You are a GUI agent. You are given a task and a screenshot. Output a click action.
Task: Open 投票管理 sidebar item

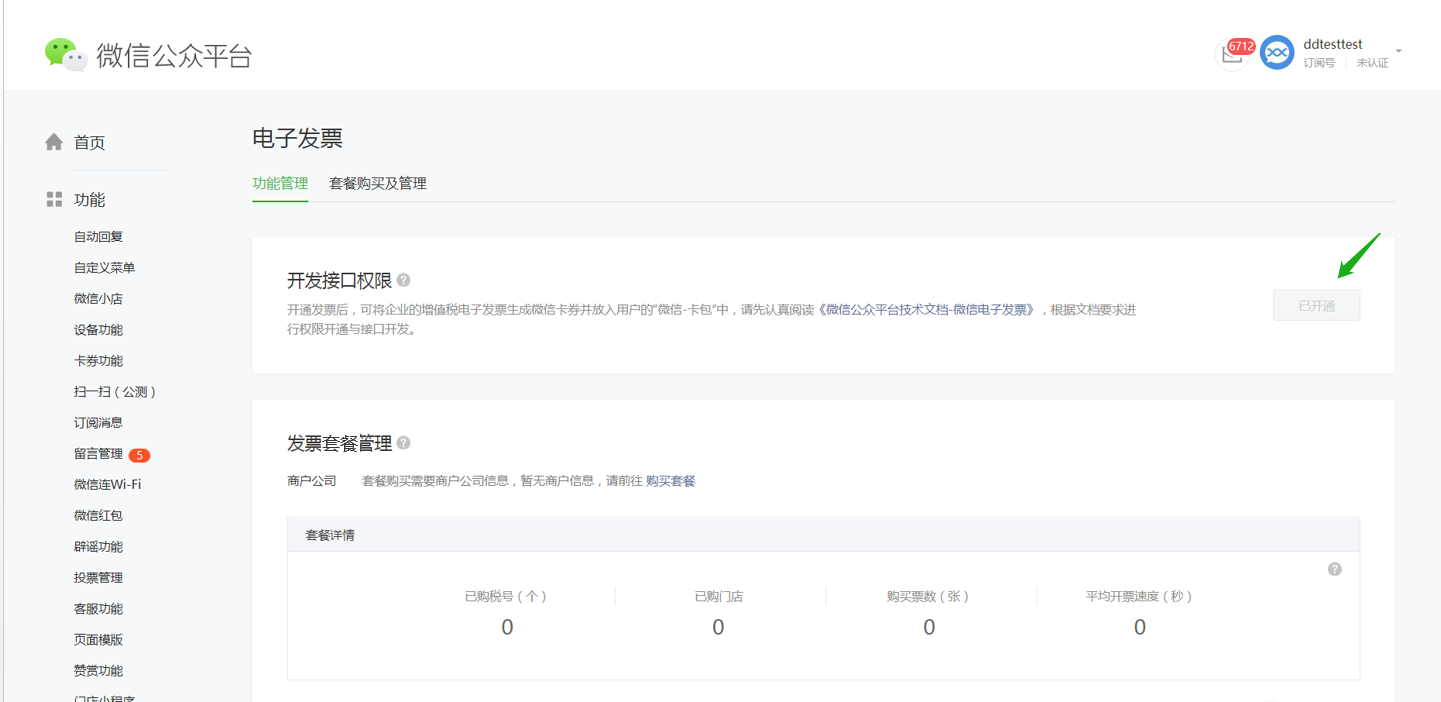point(98,578)
